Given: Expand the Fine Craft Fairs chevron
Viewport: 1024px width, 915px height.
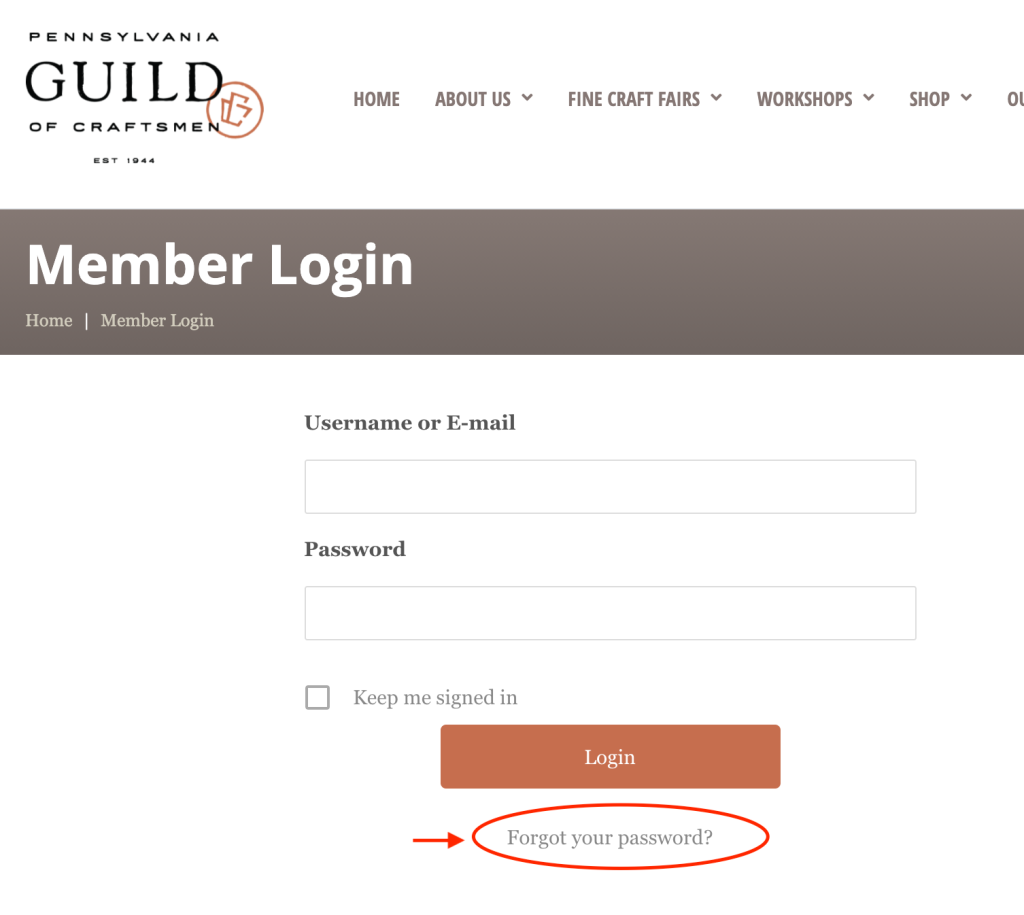Looking at the screenshot, I should (x=716, y=98).
